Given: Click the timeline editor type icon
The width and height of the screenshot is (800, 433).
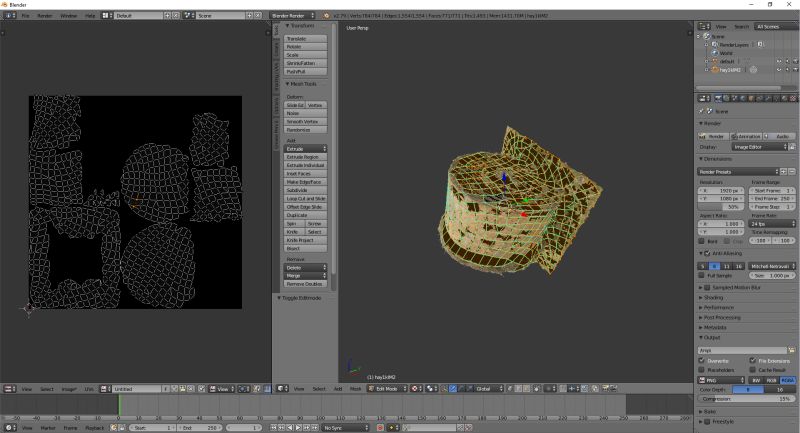Looking at the screenshot, I should pos(10,427).
